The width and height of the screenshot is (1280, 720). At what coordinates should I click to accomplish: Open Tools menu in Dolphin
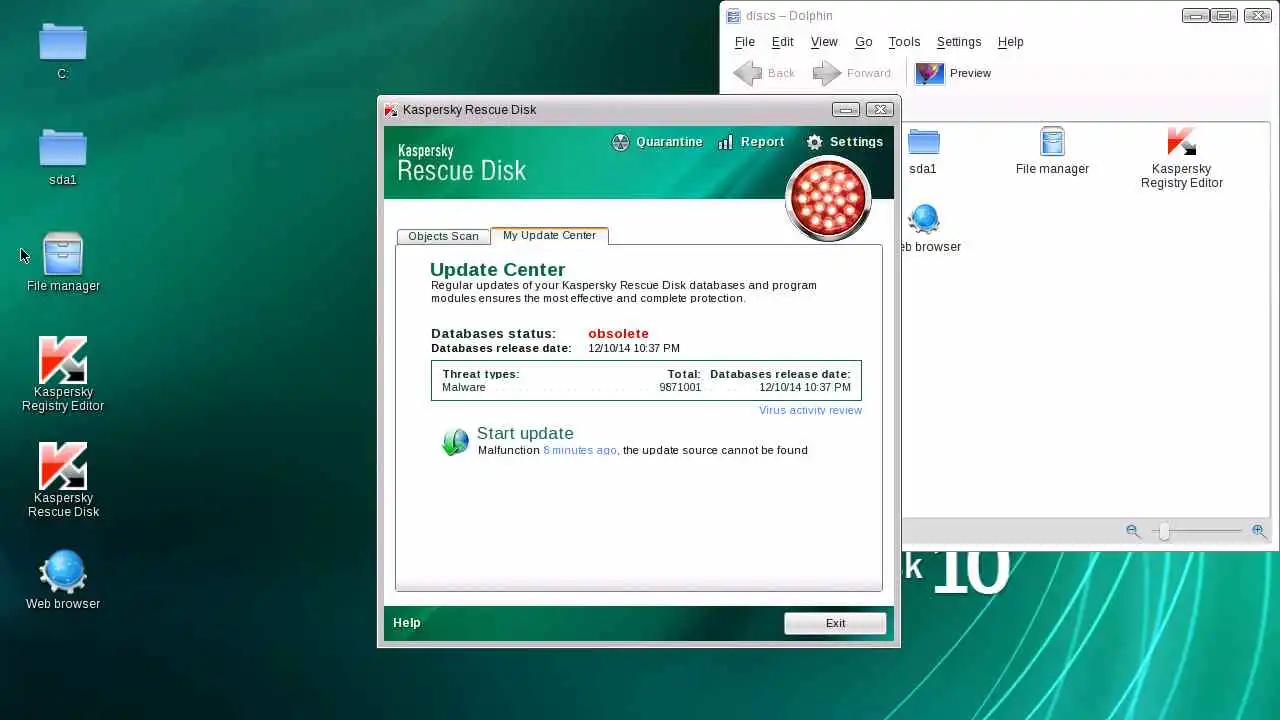point(904,42)
